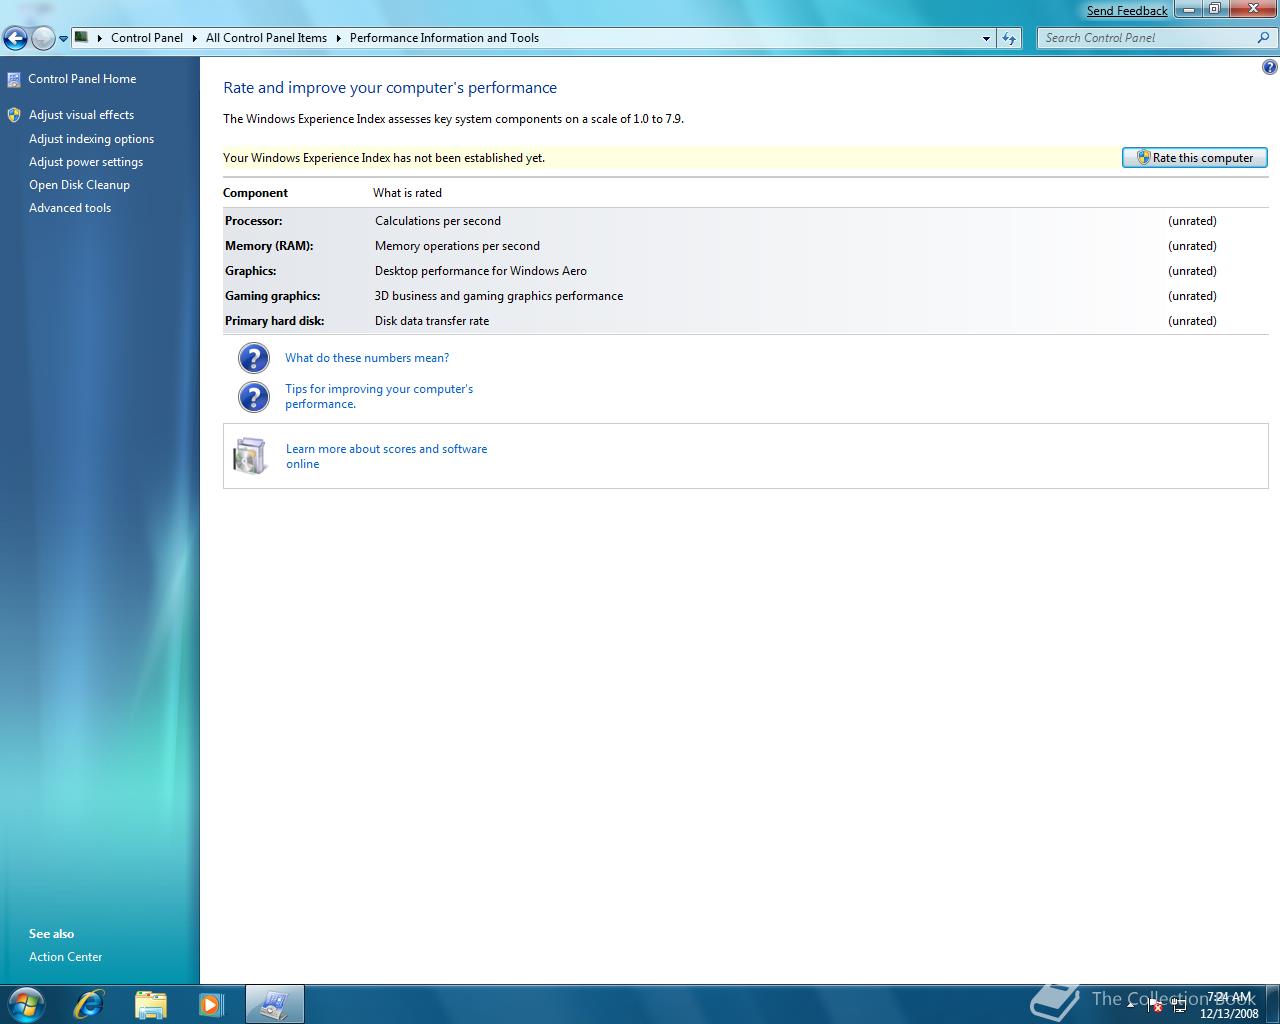Viewport: 1280px width, 1024px height.
Task: Open the Help question mark icon
Action: coord(1269,68)
